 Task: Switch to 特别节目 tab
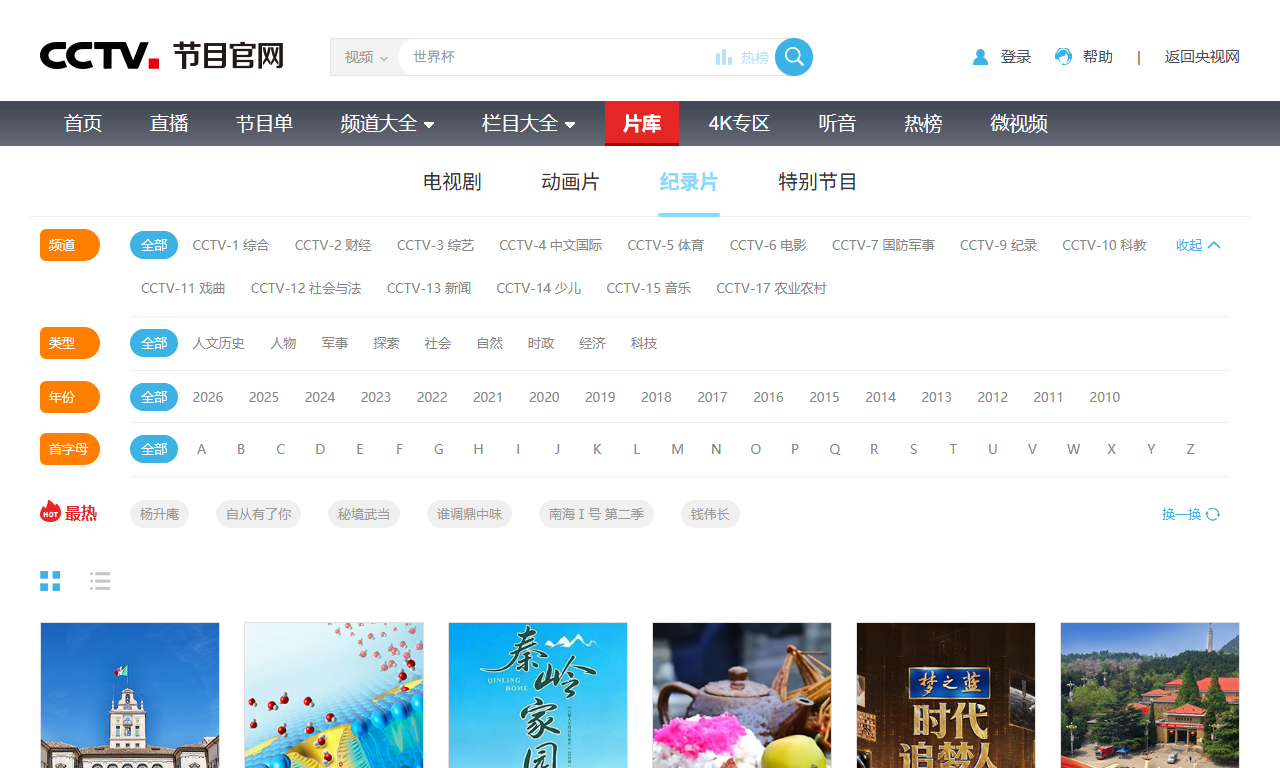pyautogui.click(x=818, y=182)
